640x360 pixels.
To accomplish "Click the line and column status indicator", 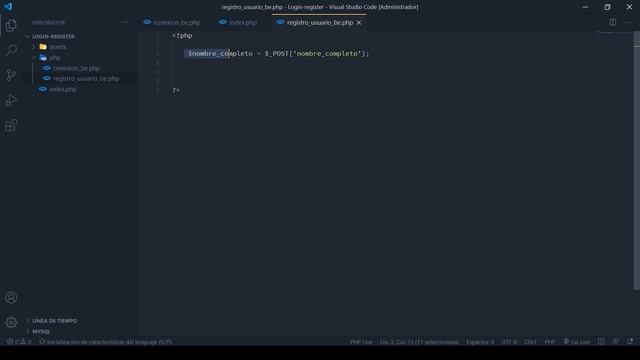I will tap(419, 342).
